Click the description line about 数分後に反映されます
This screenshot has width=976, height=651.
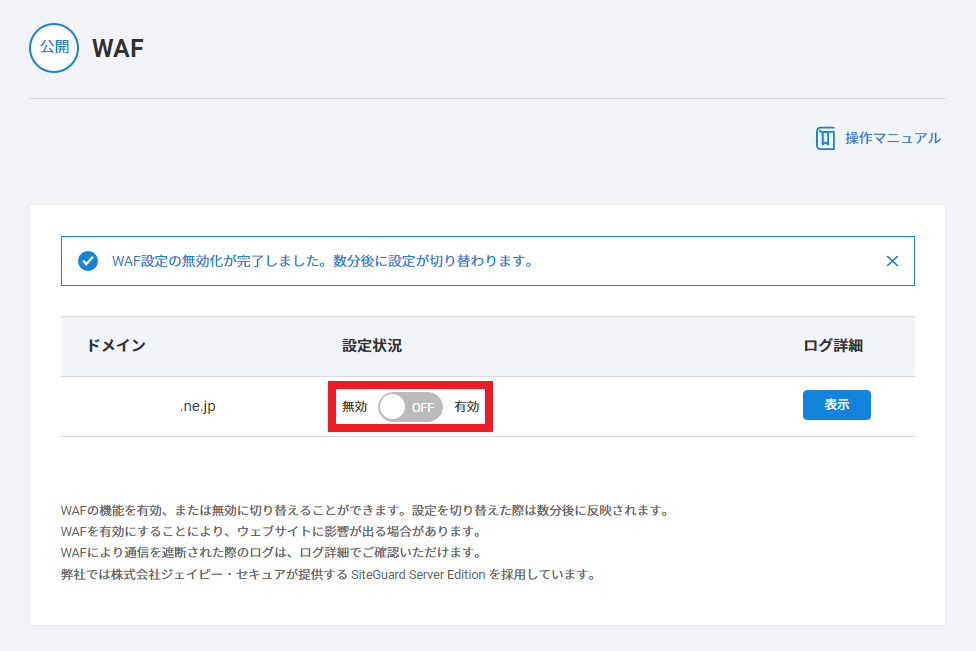(364, 510)
